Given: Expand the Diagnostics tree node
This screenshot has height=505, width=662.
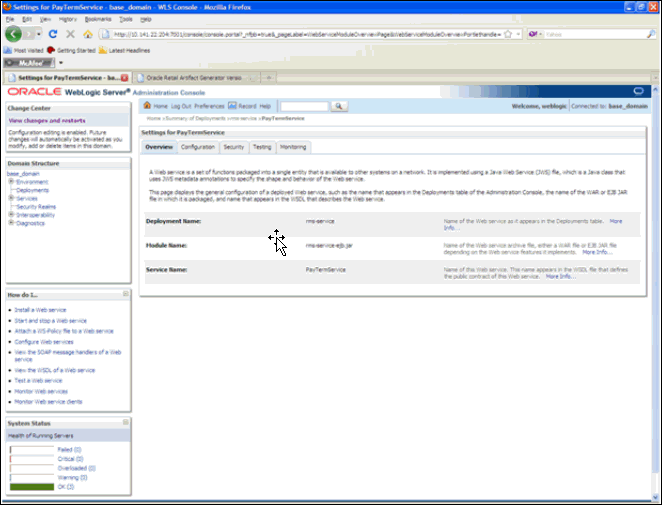Looking at the screenshot, I should (x=11, y=223).
